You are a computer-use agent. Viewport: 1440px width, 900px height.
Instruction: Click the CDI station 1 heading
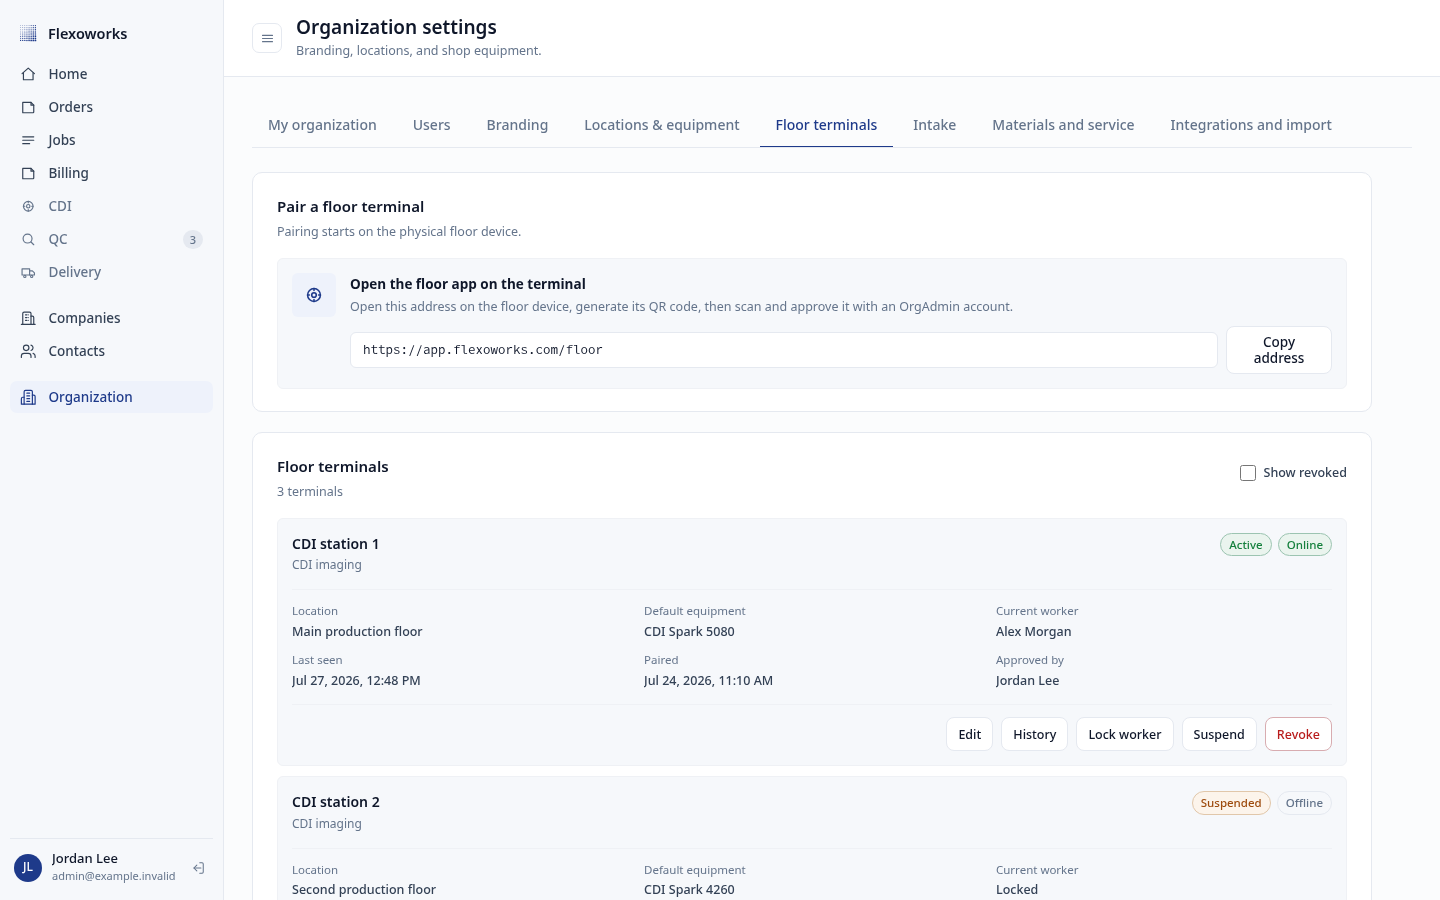[x=336, y=544]
